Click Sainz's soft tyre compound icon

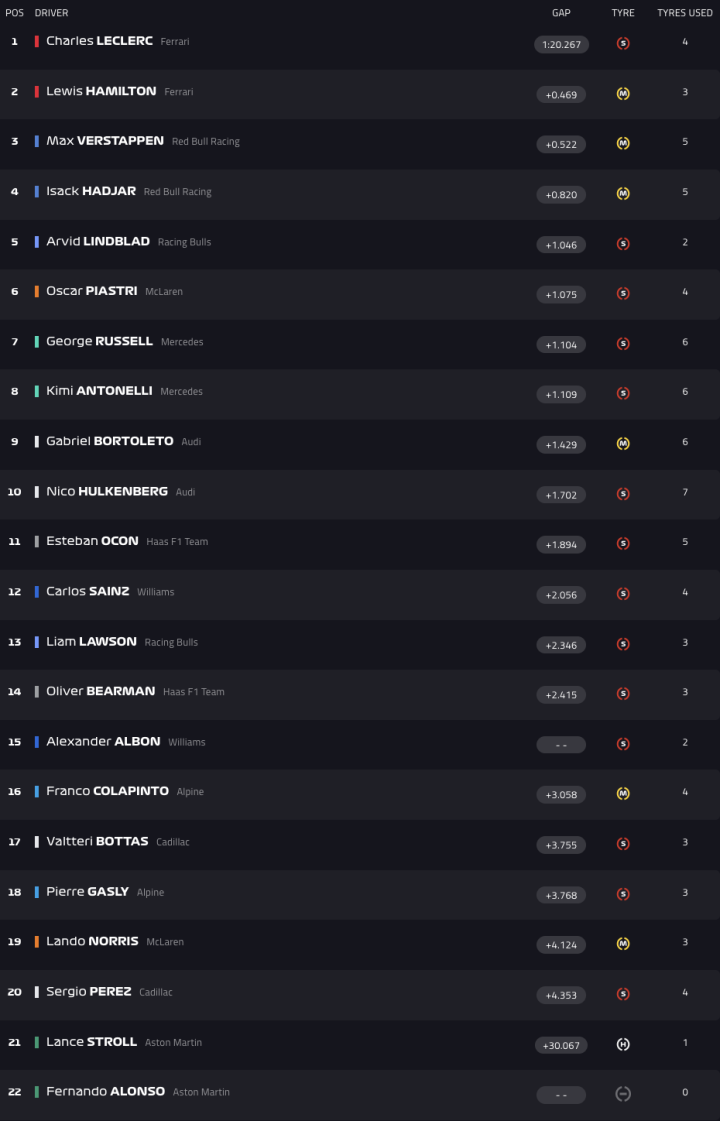623,594
